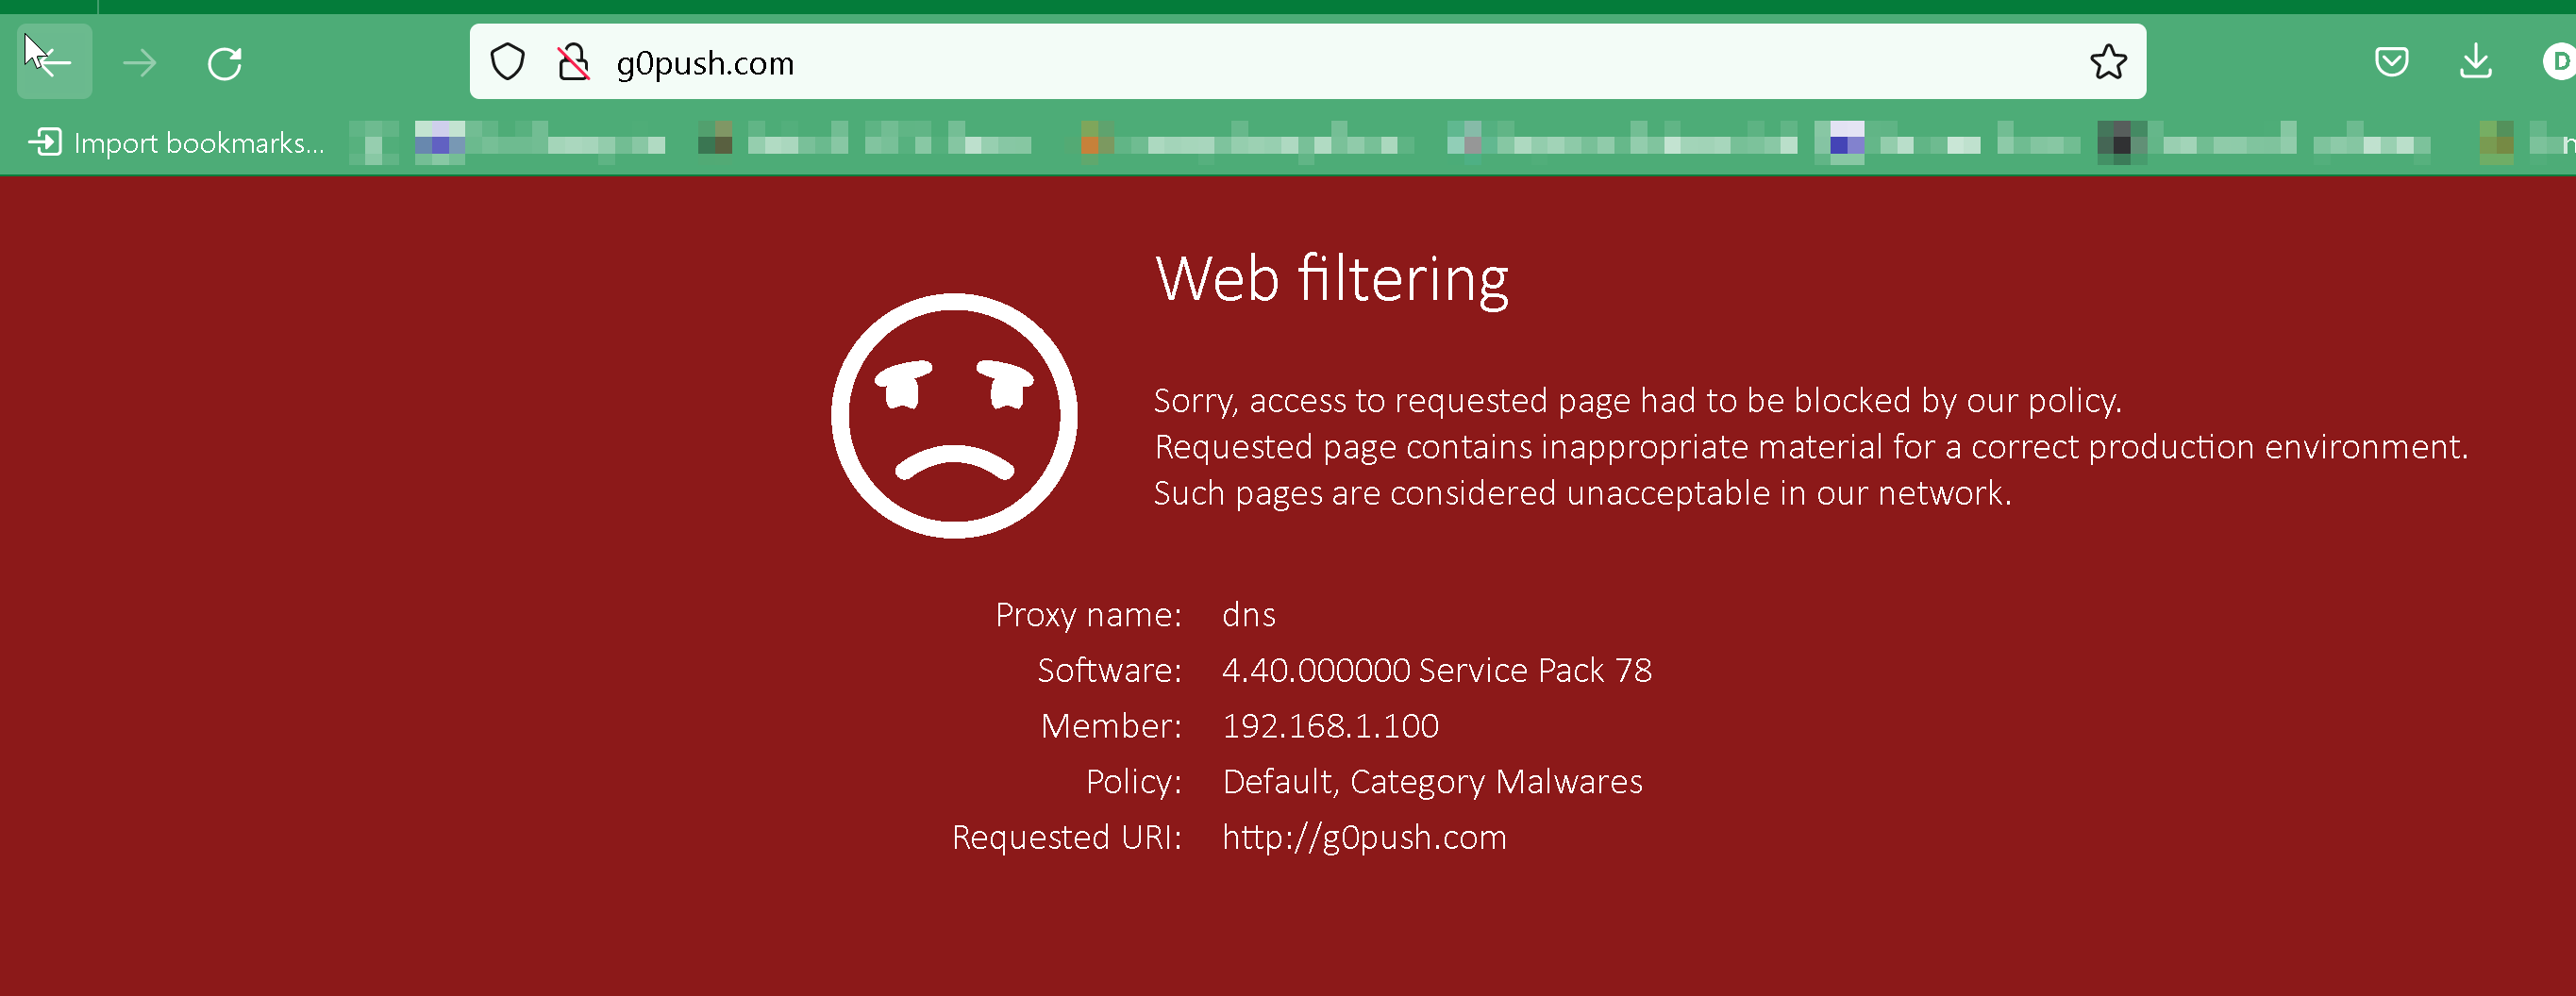Click the forward navigation arrow
This screenshot has height=996, width=2576.
[x=140, y=63]
